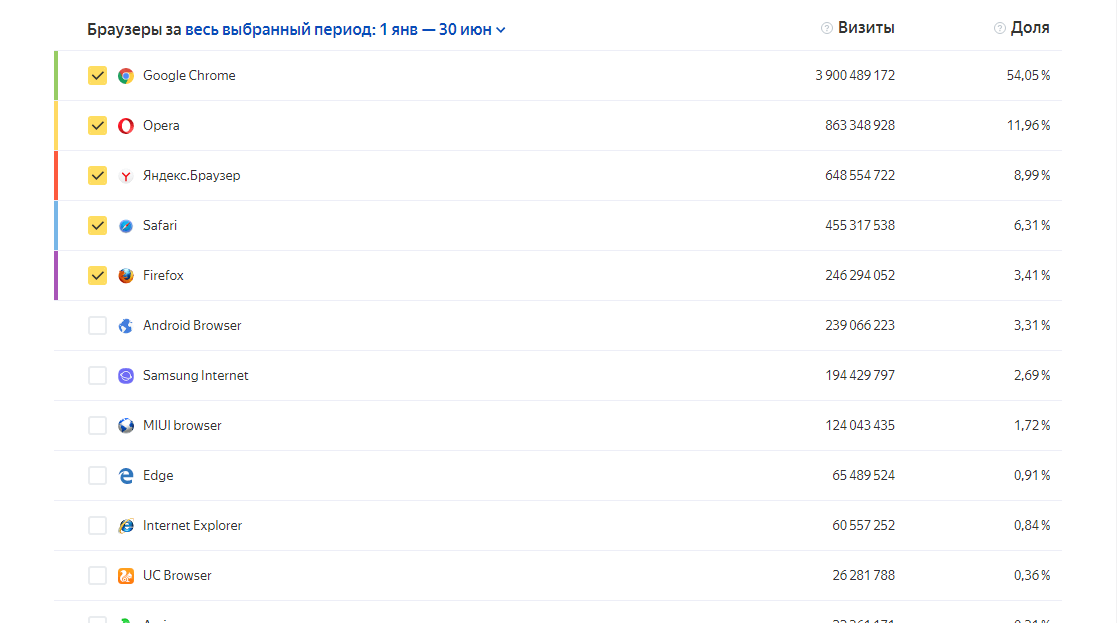Click the green color bar beside Google Chrome
The width and height of the screenshot is (1117, 623).
click(56, 76)
